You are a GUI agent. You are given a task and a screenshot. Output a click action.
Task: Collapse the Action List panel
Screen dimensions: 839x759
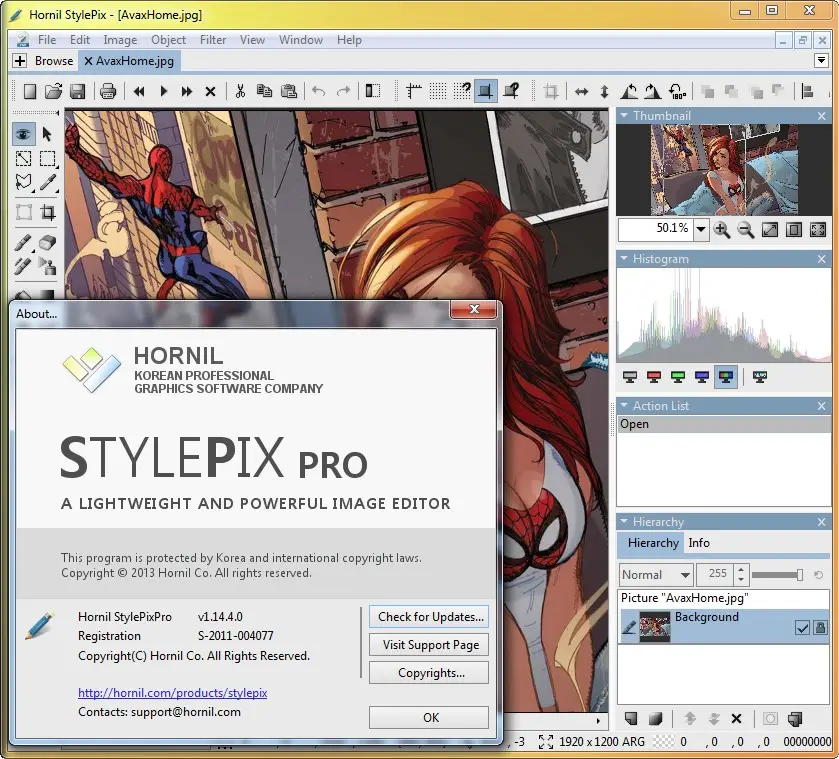click(623, 406)
